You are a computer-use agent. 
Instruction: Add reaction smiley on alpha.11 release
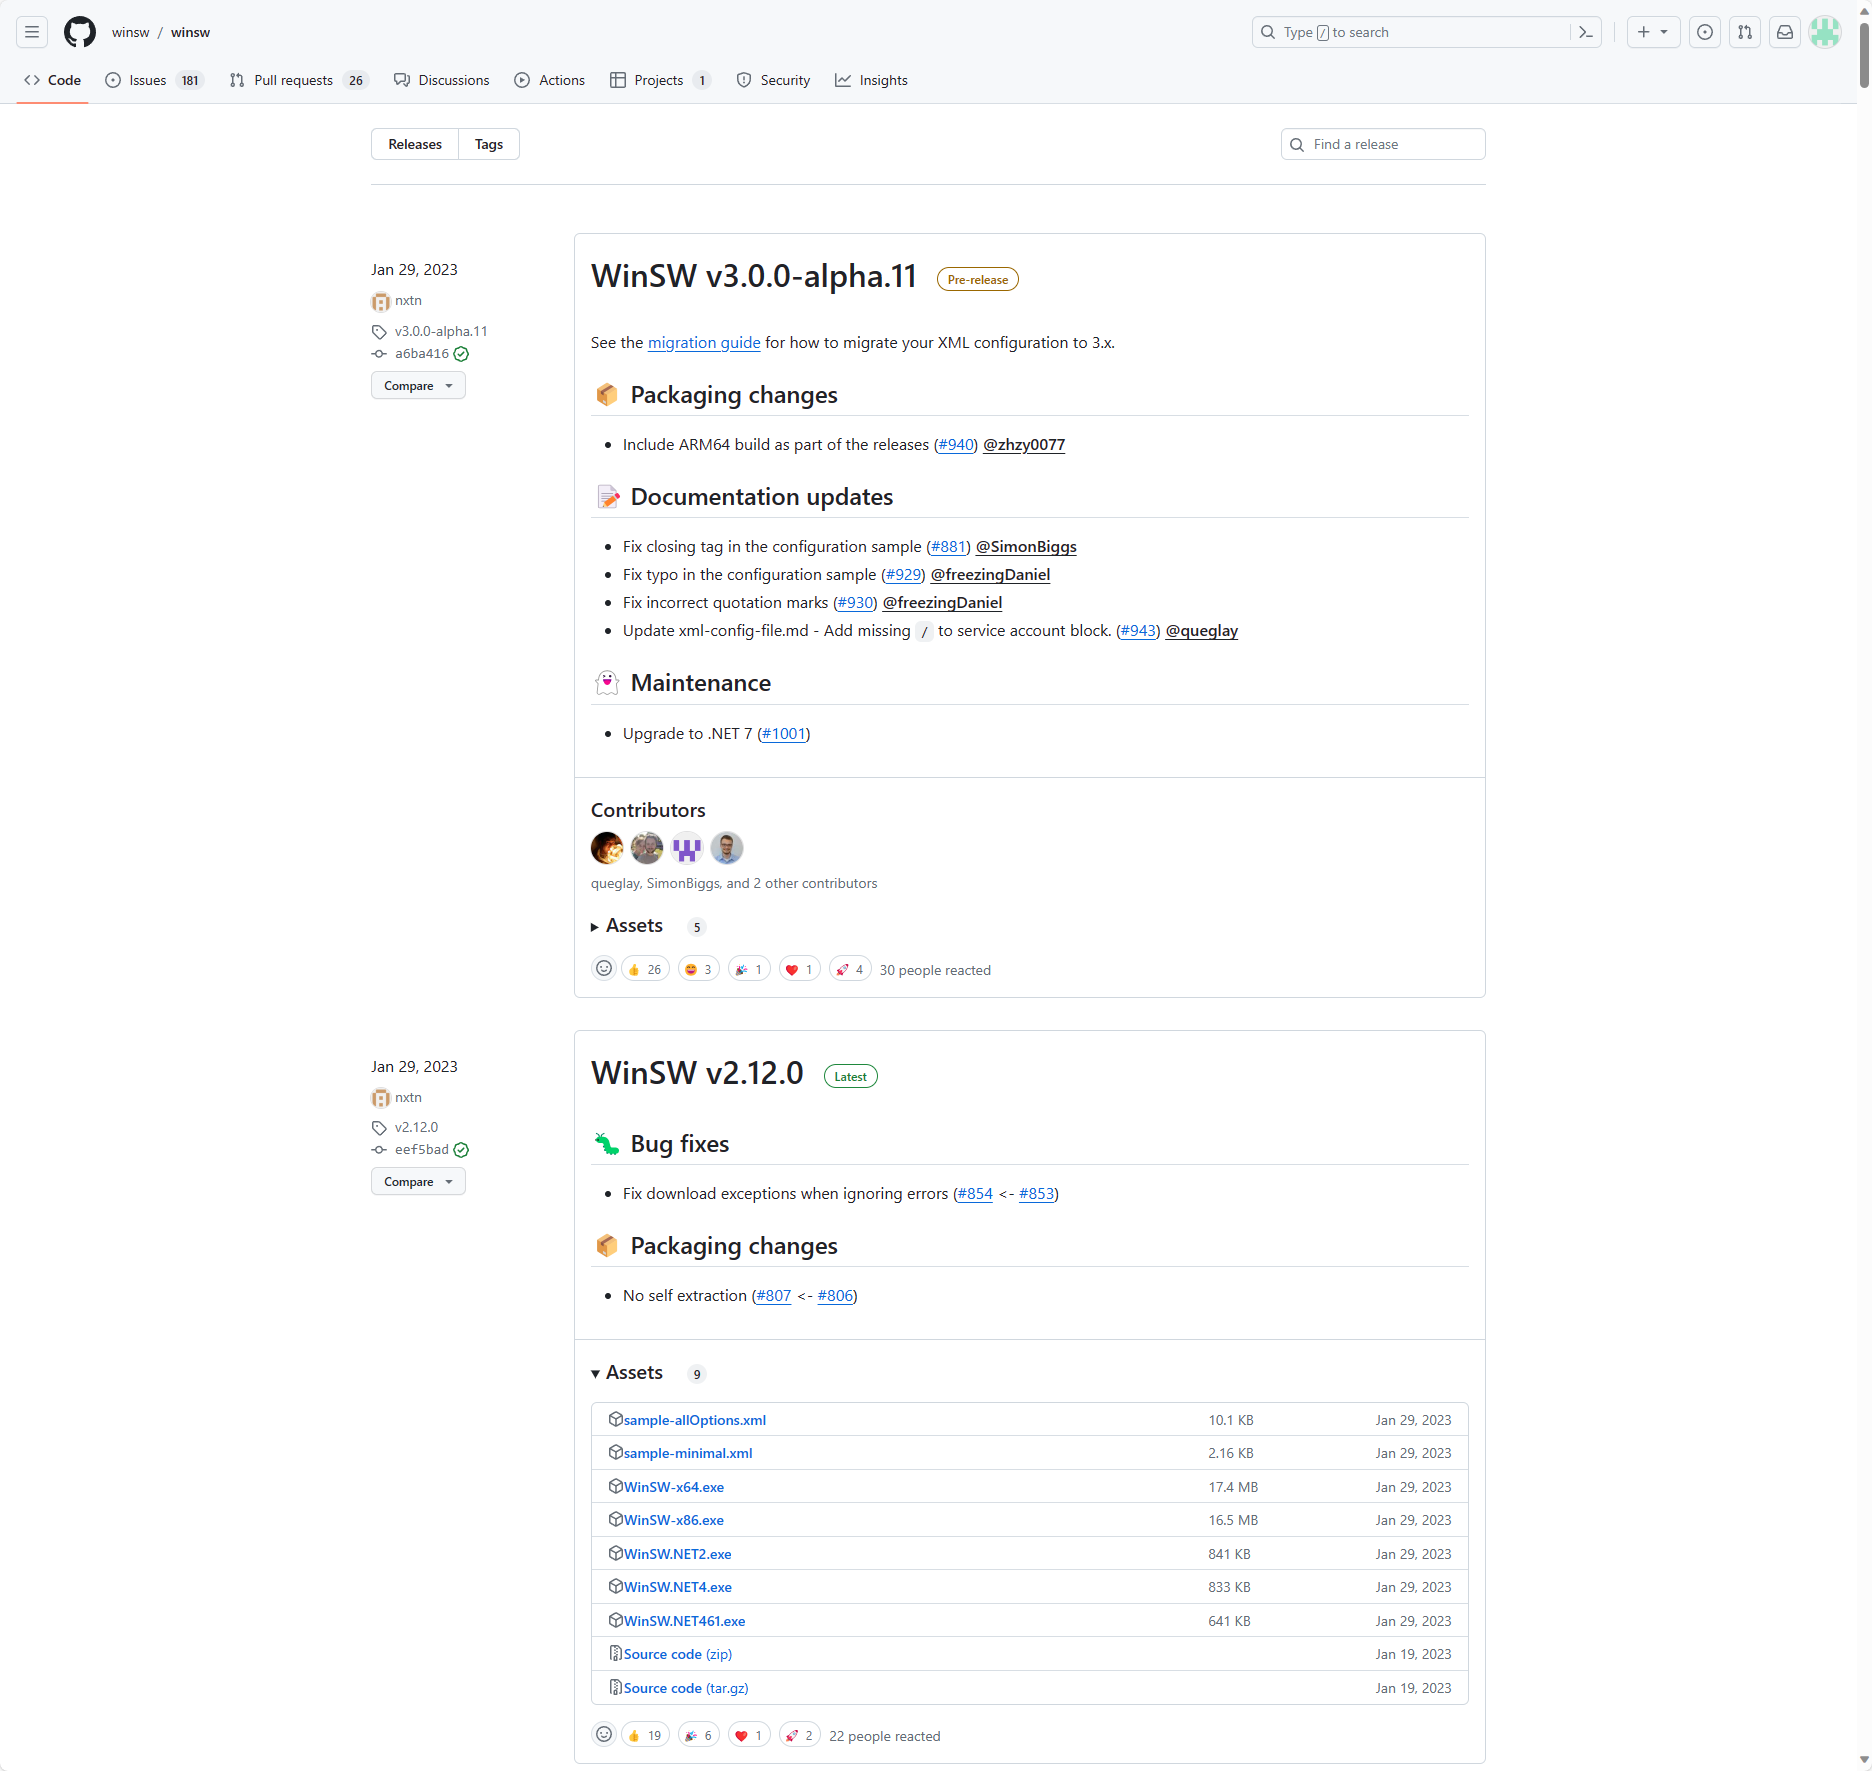[604, 968]
